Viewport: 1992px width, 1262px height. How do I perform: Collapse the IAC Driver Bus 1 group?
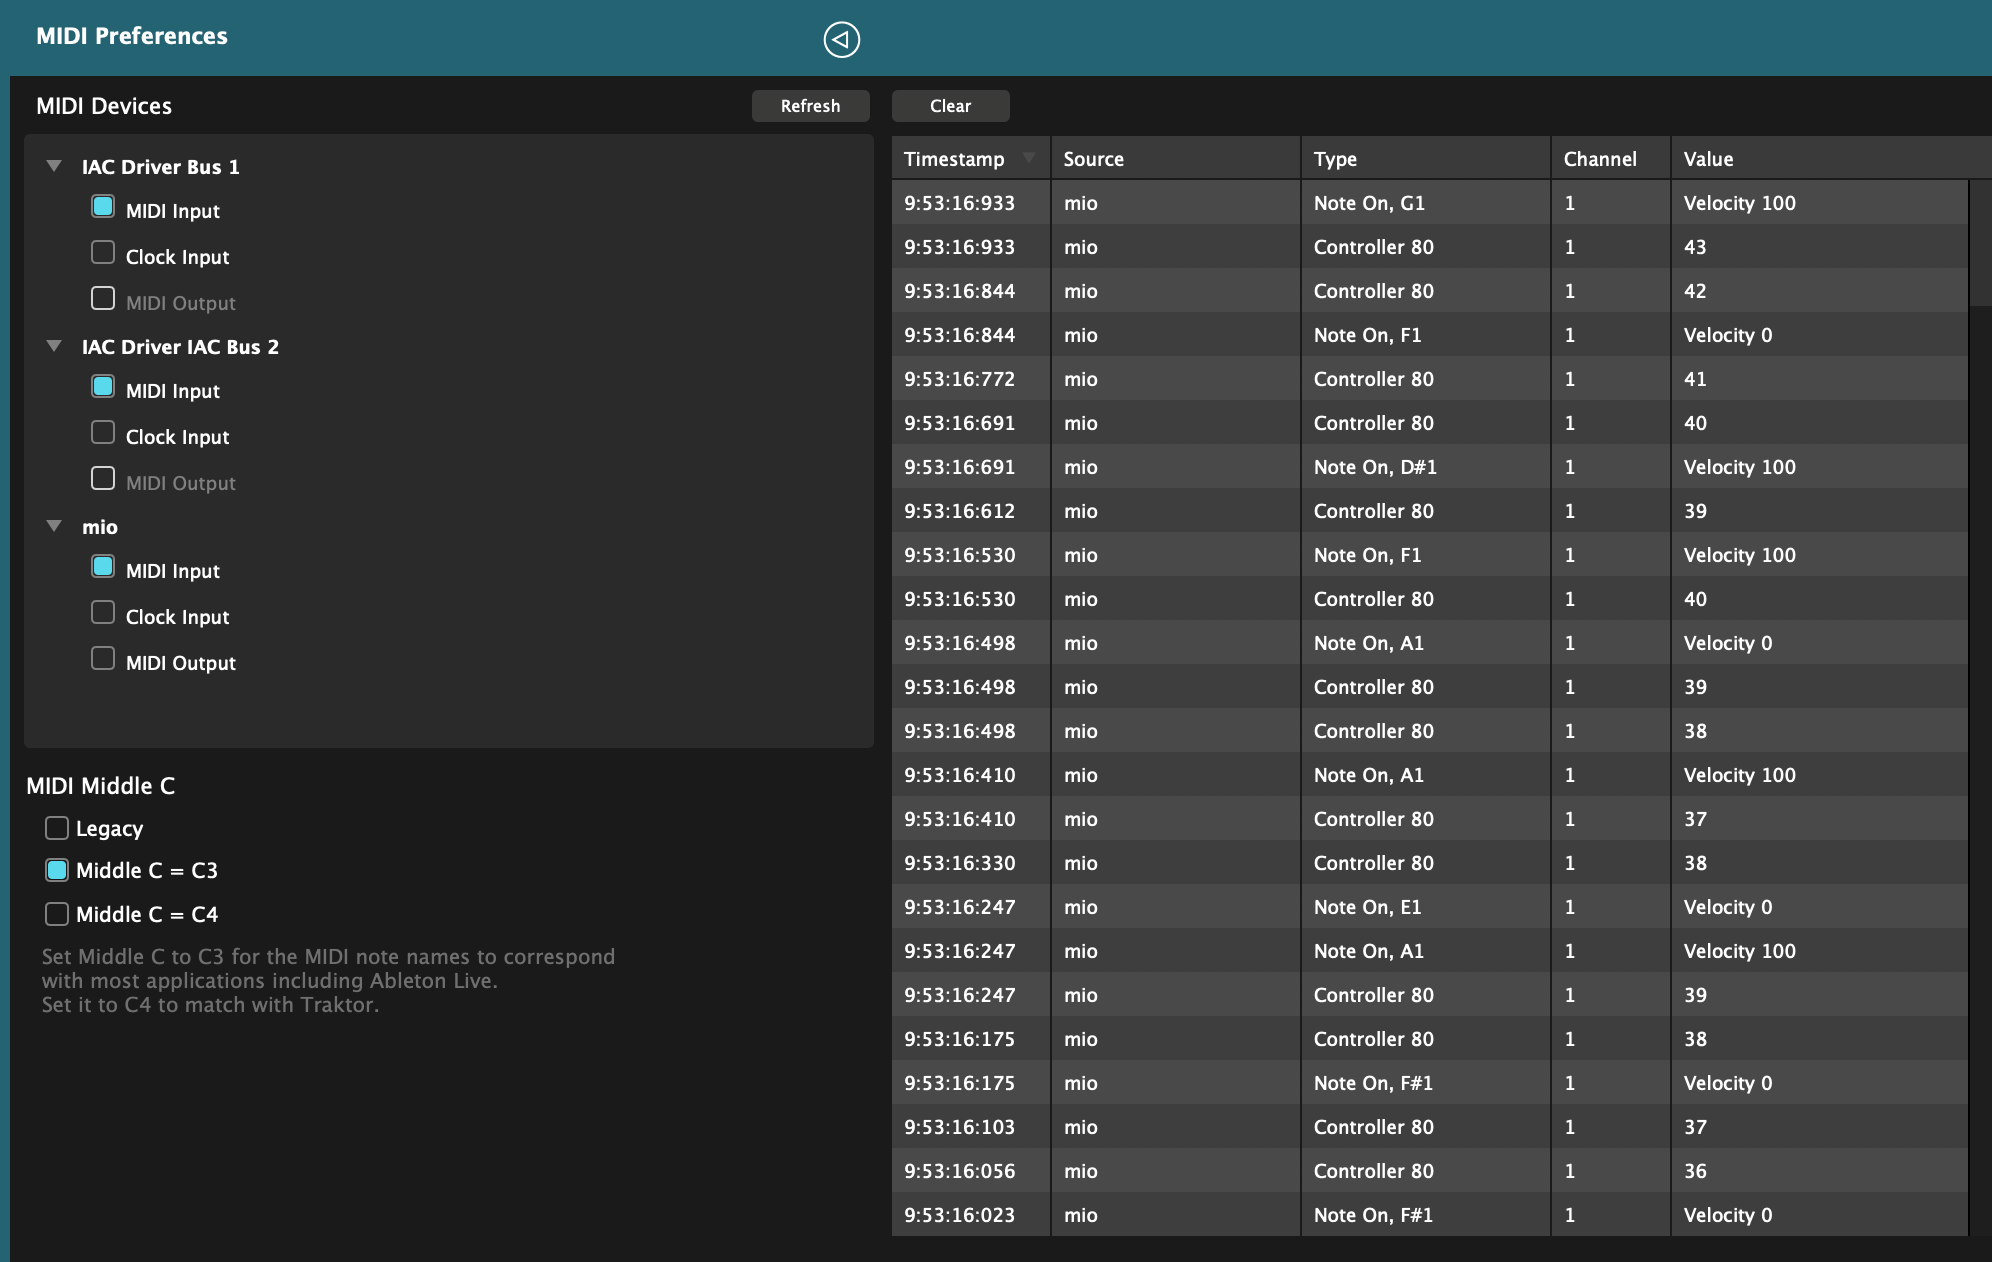(54, 166)
